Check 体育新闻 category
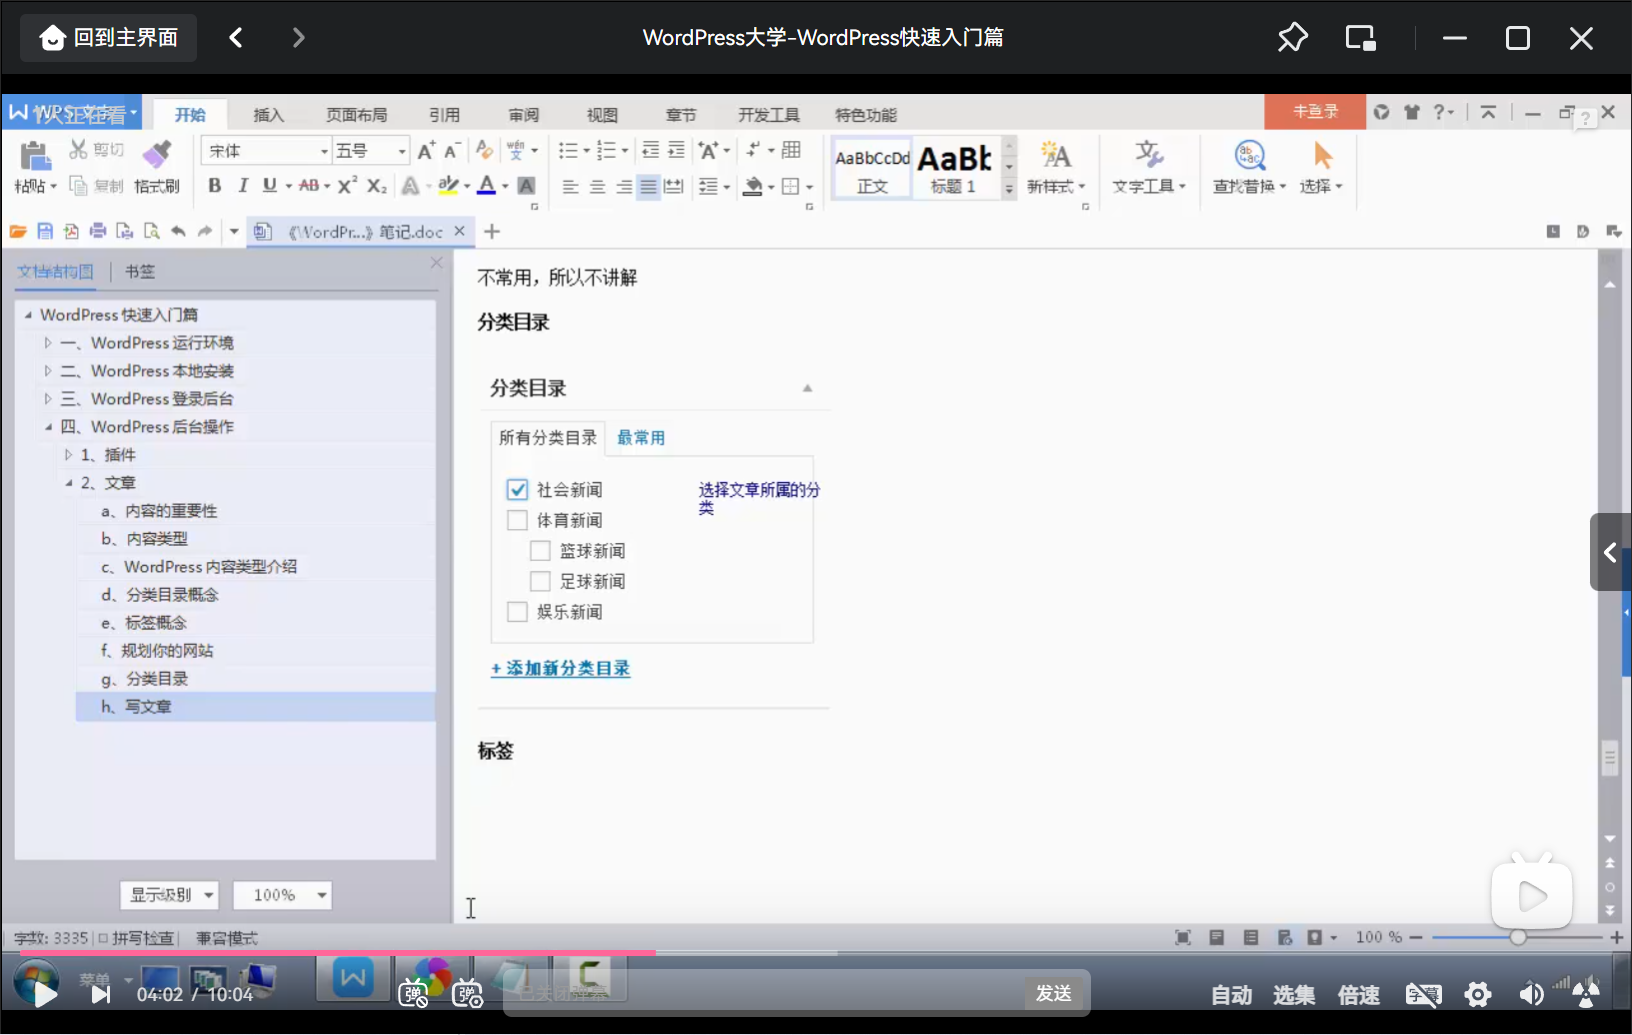This screenshot has width=1632, height=1035. click(x=517, y=520)
